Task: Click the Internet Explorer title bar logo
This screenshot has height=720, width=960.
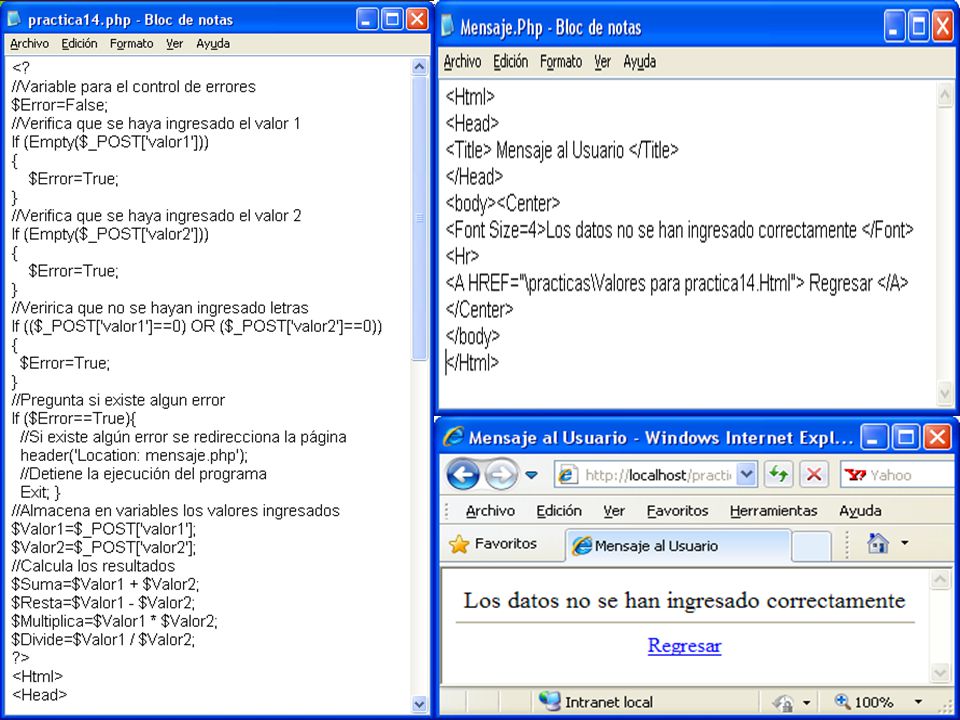Action: [454, 437]
